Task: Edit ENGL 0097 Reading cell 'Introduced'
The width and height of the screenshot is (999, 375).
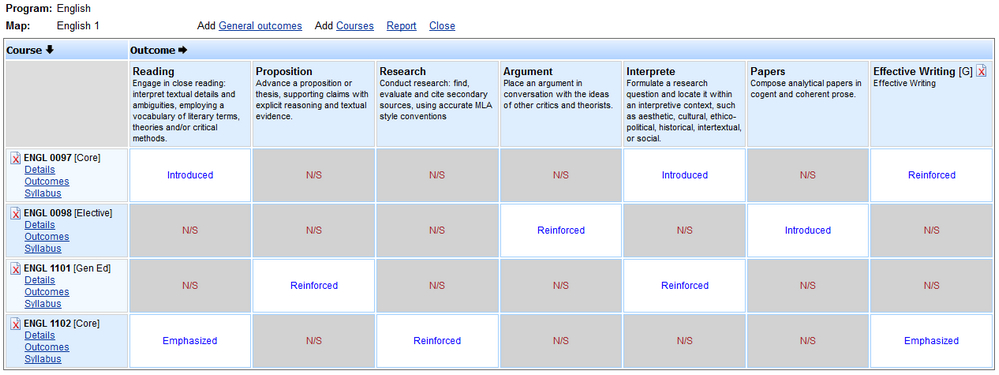Action: (x=190, y=175)
